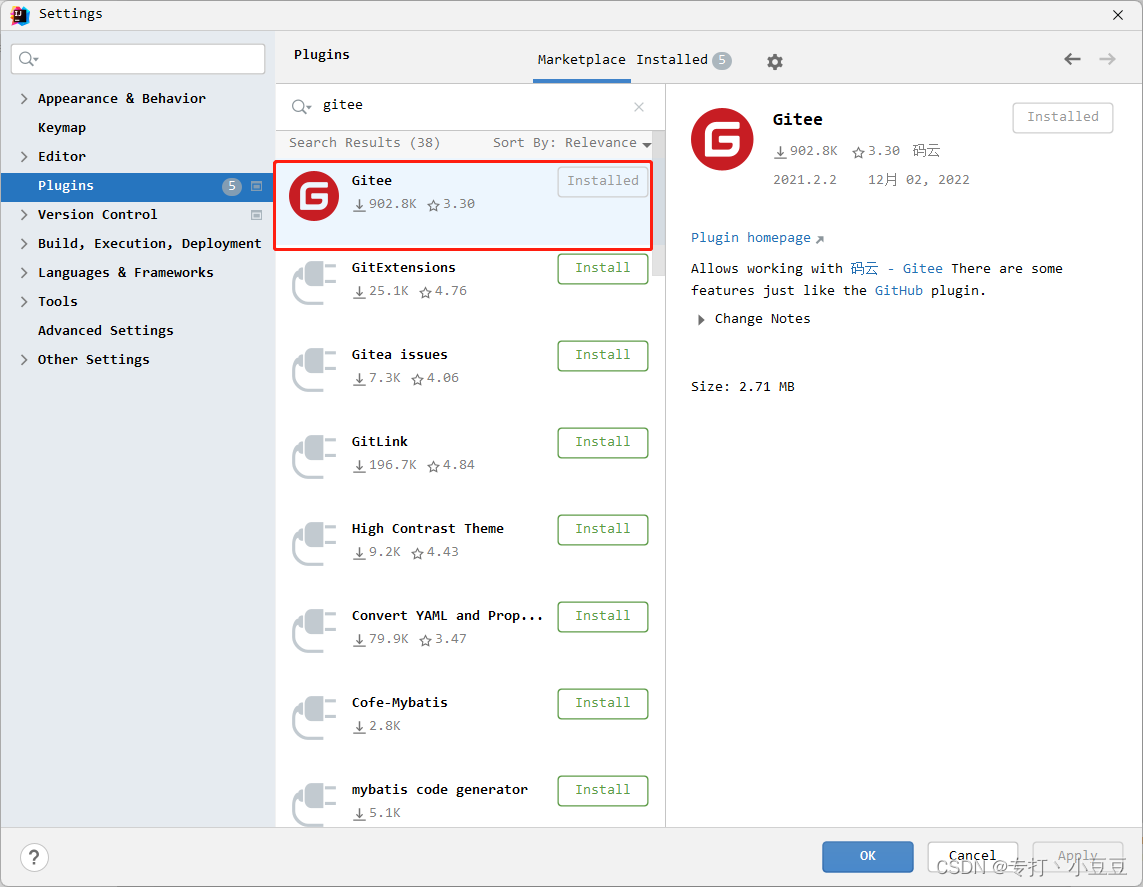1143x887 pixels.
Task: Go back with the left arrow
Action: [1072, 59]
